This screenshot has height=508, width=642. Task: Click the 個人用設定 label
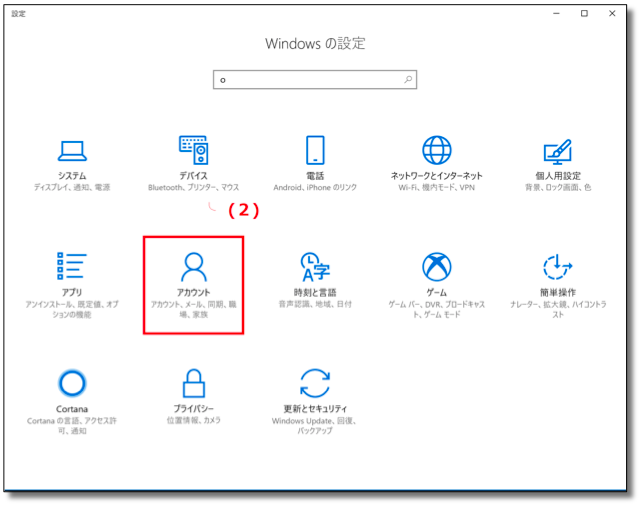(558, 176)
